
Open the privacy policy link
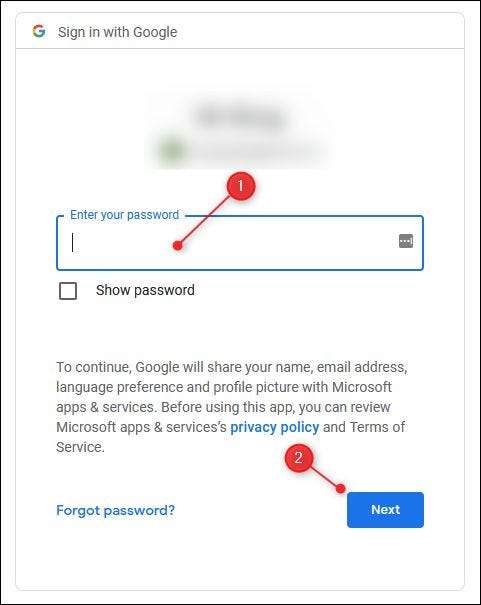pos(275,427)
